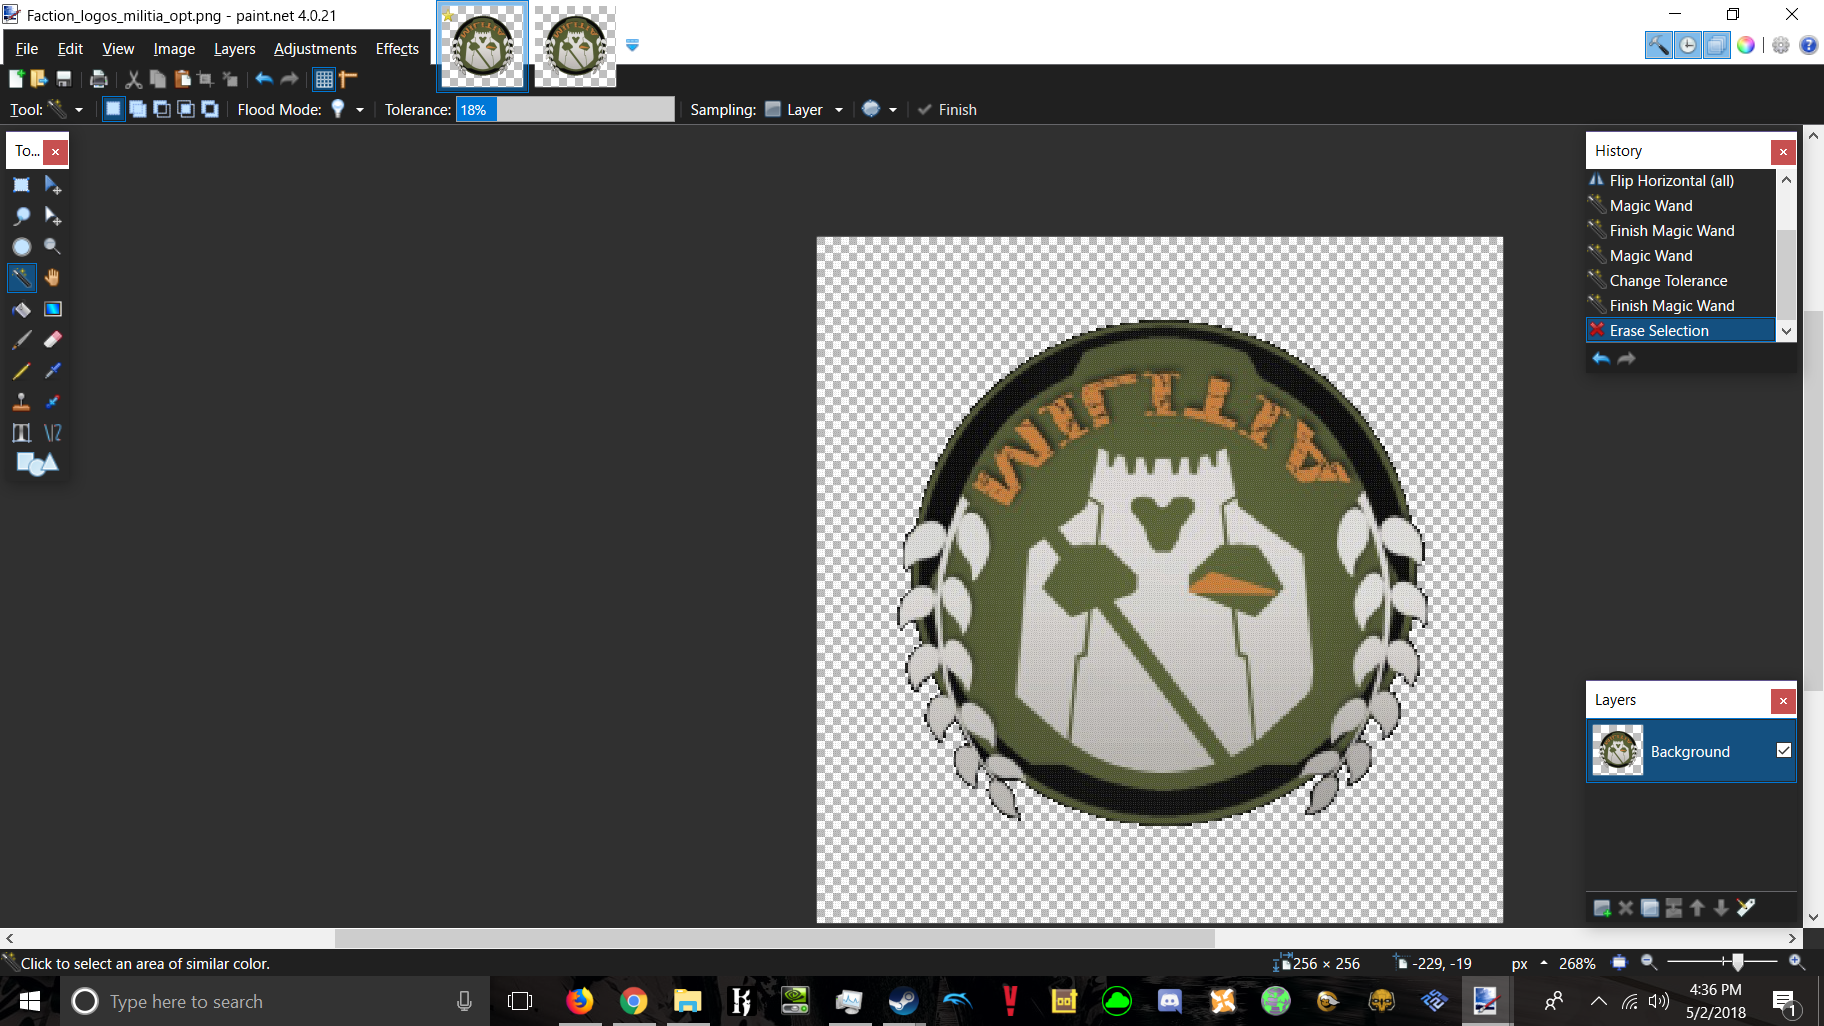Screen dimensions: 1824x1026
Task: Switch Flood Mode to global sampling
Action: [337, 109]
